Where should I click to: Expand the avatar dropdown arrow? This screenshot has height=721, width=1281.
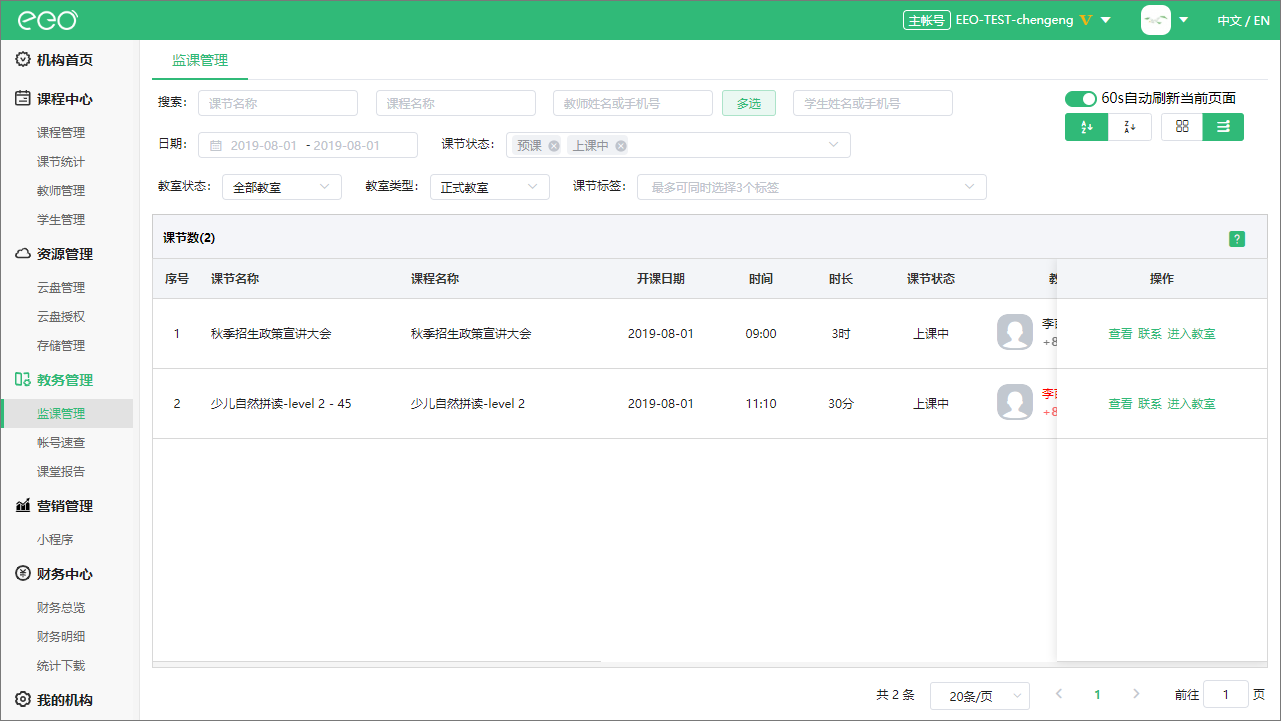coord(1184,20)
